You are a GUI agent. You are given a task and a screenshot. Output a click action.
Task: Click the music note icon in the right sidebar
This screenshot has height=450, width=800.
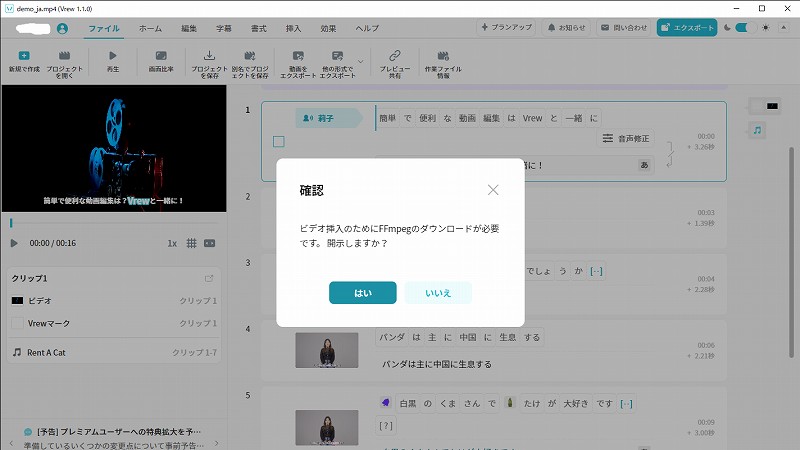pos(757,130)
